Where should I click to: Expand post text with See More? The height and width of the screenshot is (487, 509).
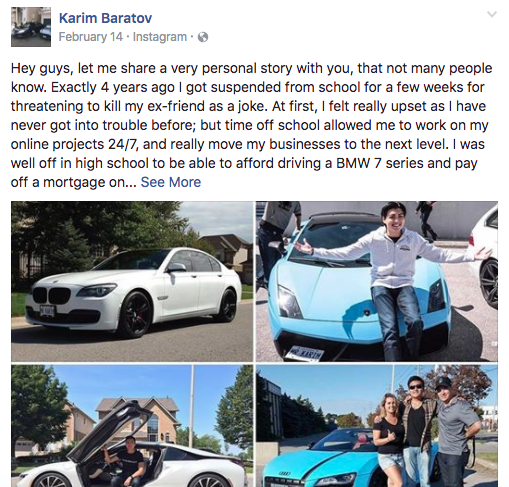171,182
